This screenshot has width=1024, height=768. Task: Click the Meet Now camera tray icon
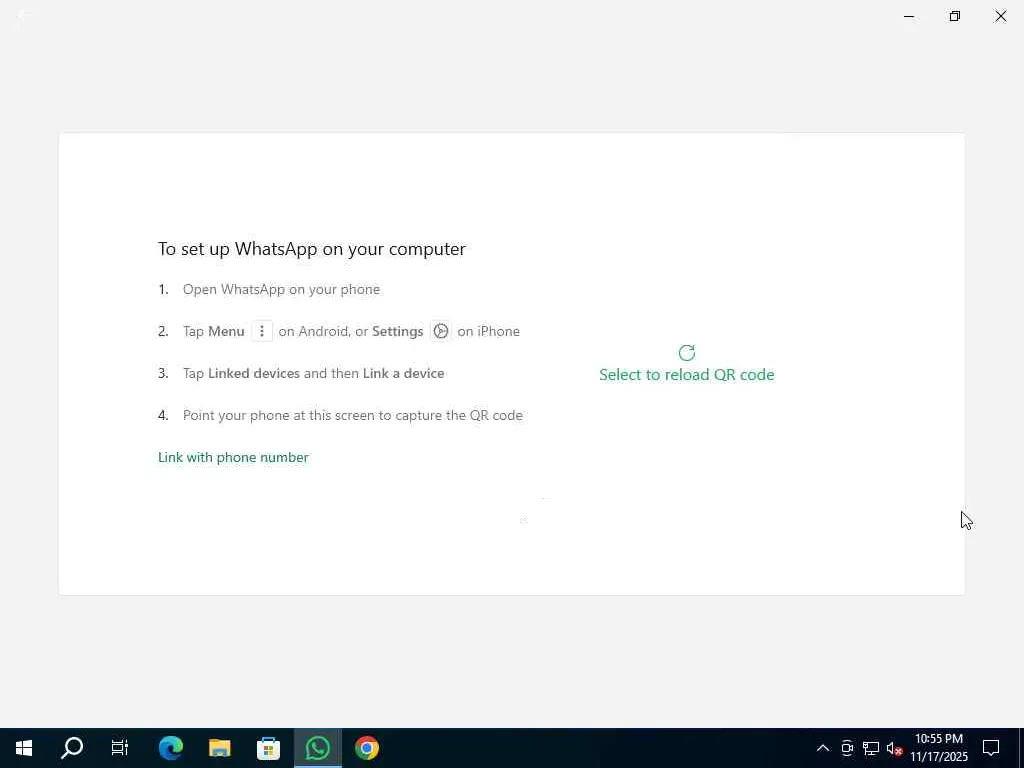tap(847, 748)
